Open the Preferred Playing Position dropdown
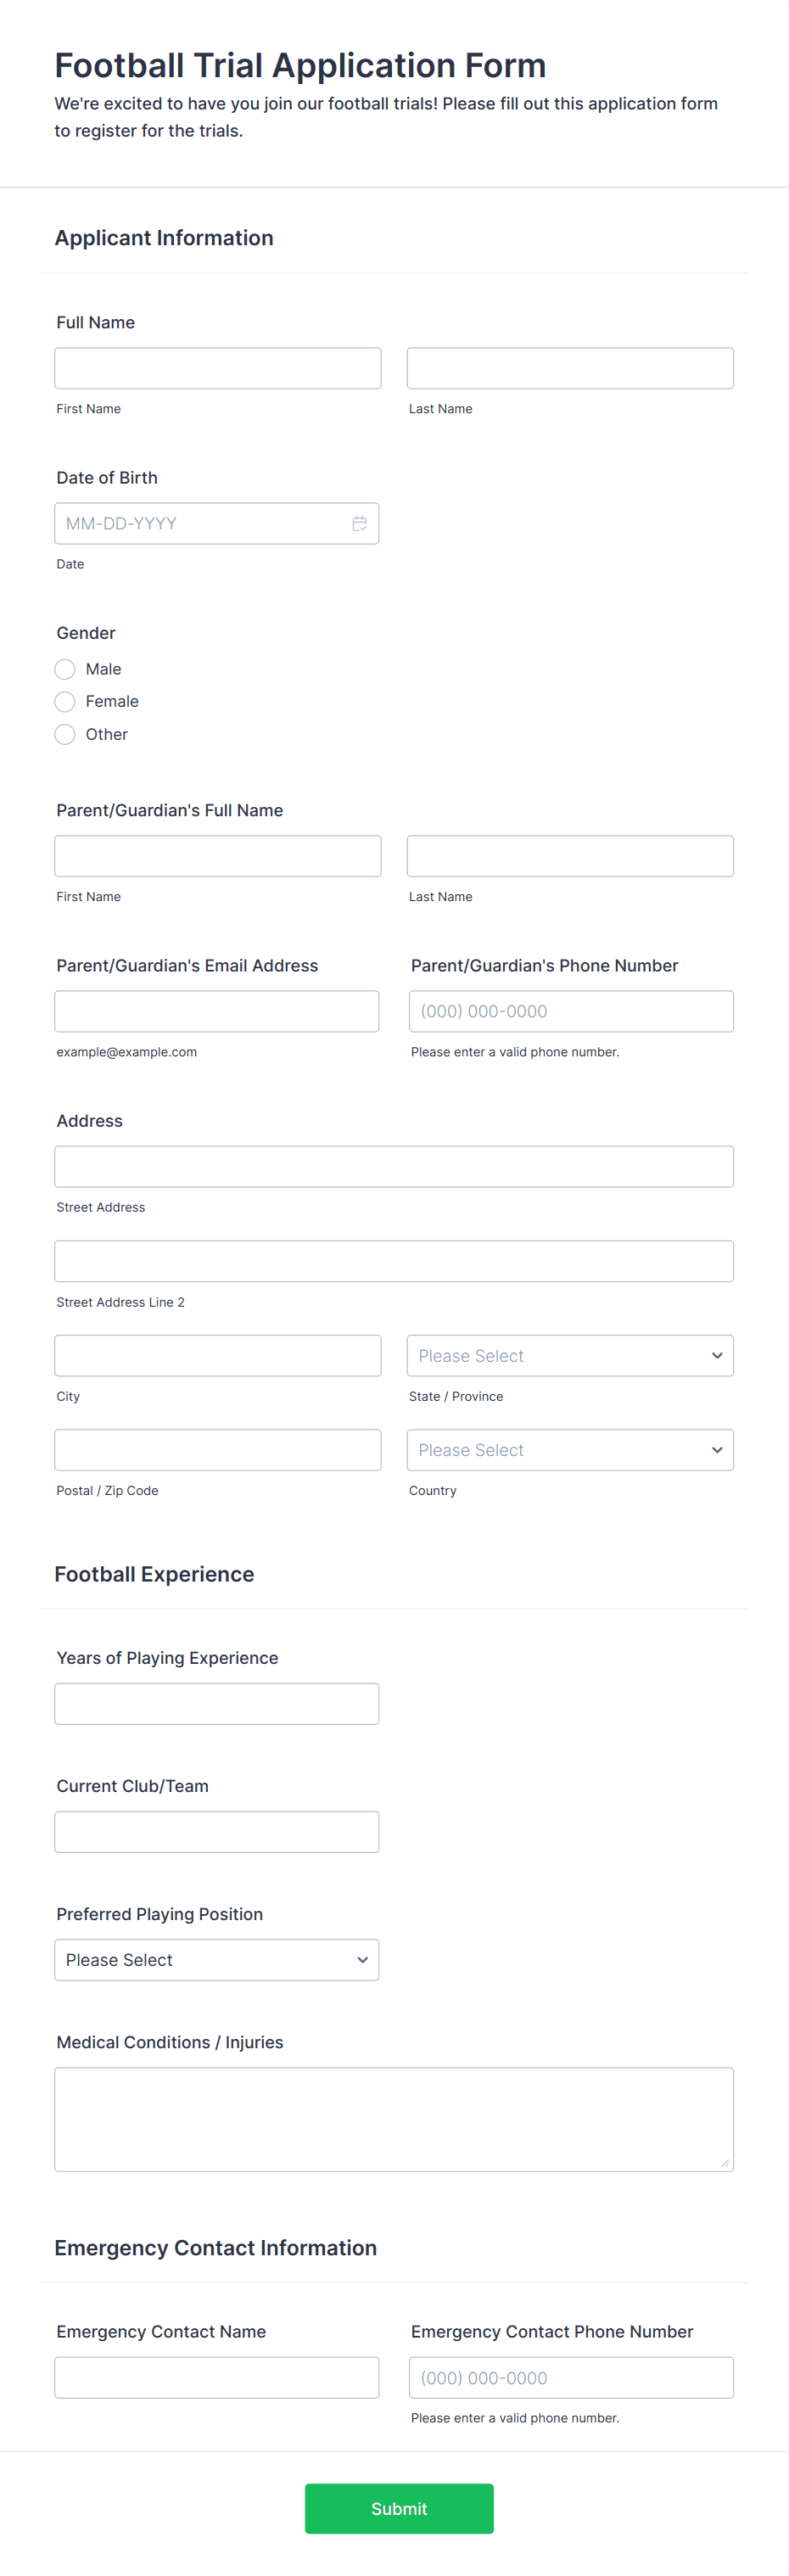The image size is (789, 2576). (x=216, y=1959)
